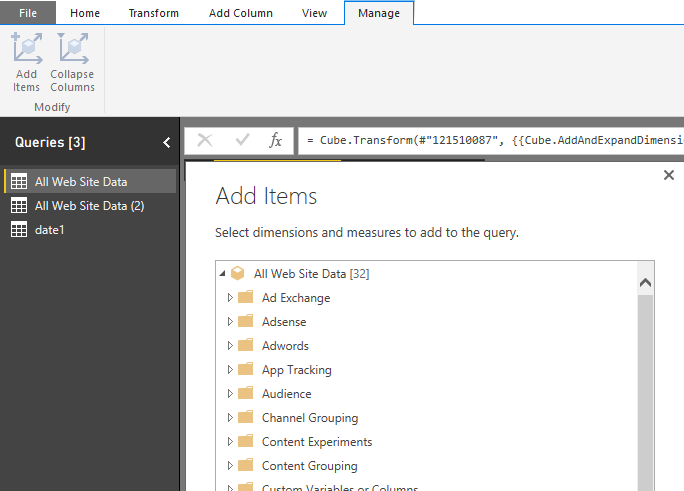
Task: Click the fx function icon
Action: point(276,140)
